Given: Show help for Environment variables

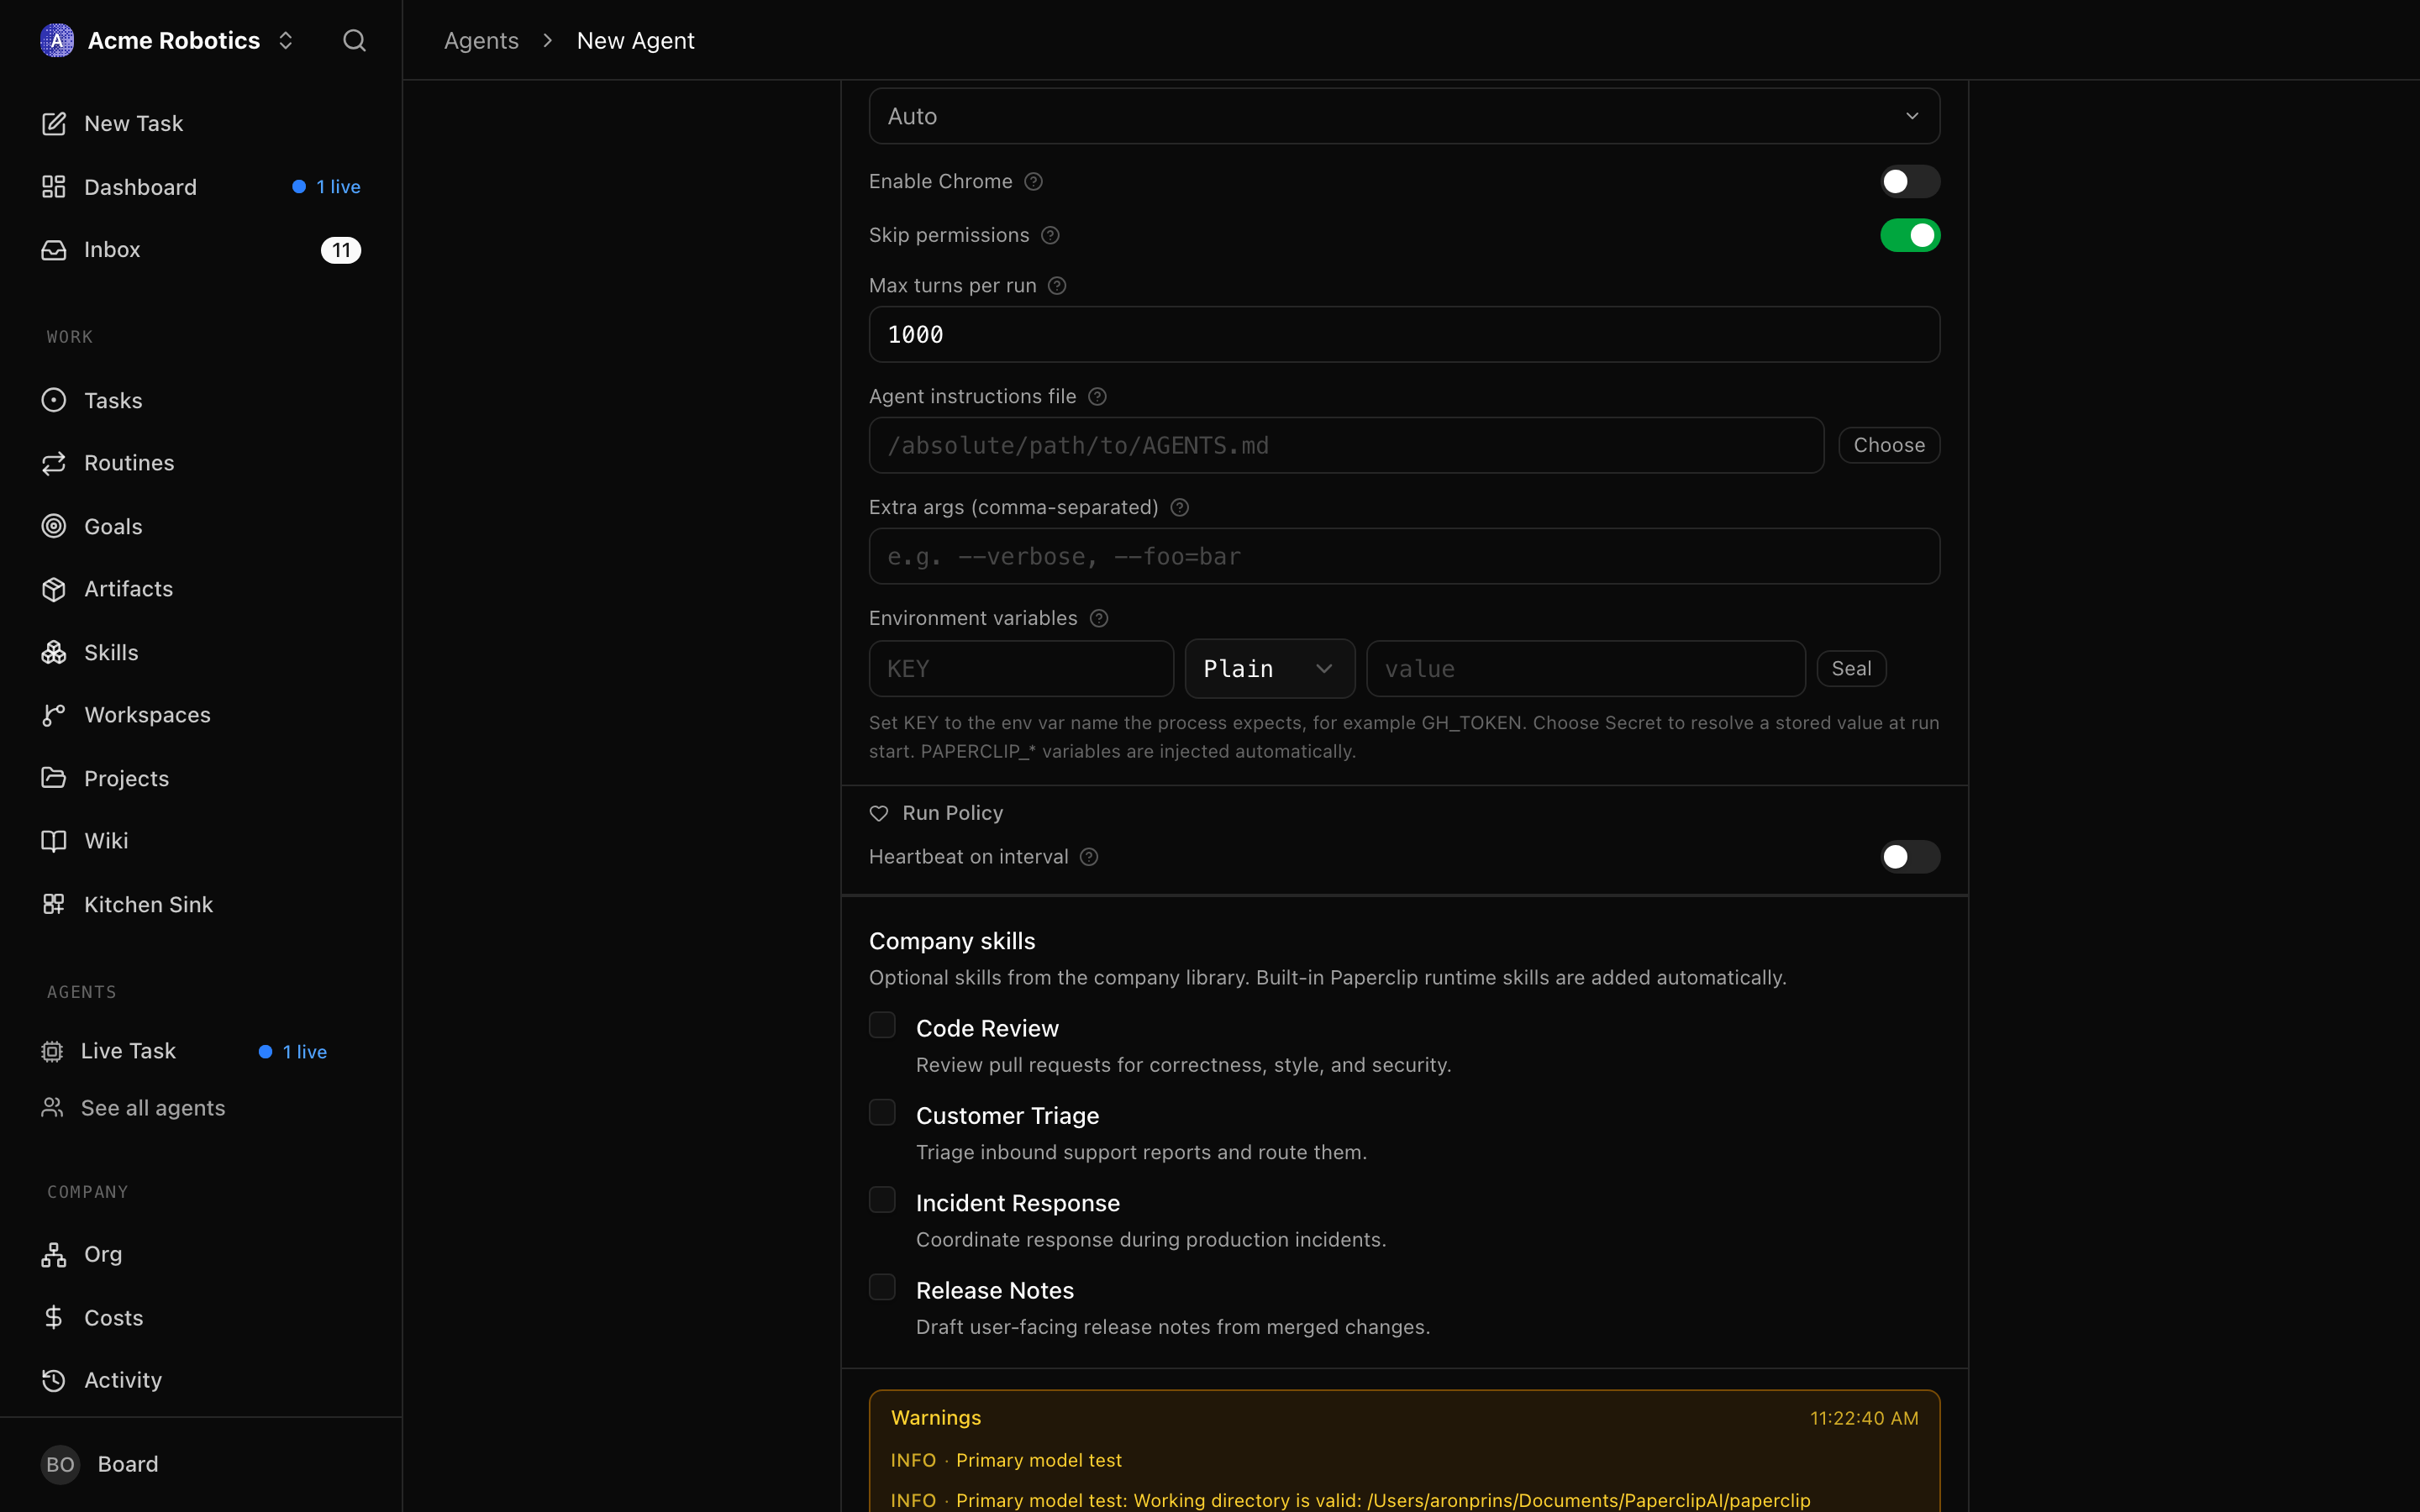Looking at the screenshot, I should [1099, 618].
